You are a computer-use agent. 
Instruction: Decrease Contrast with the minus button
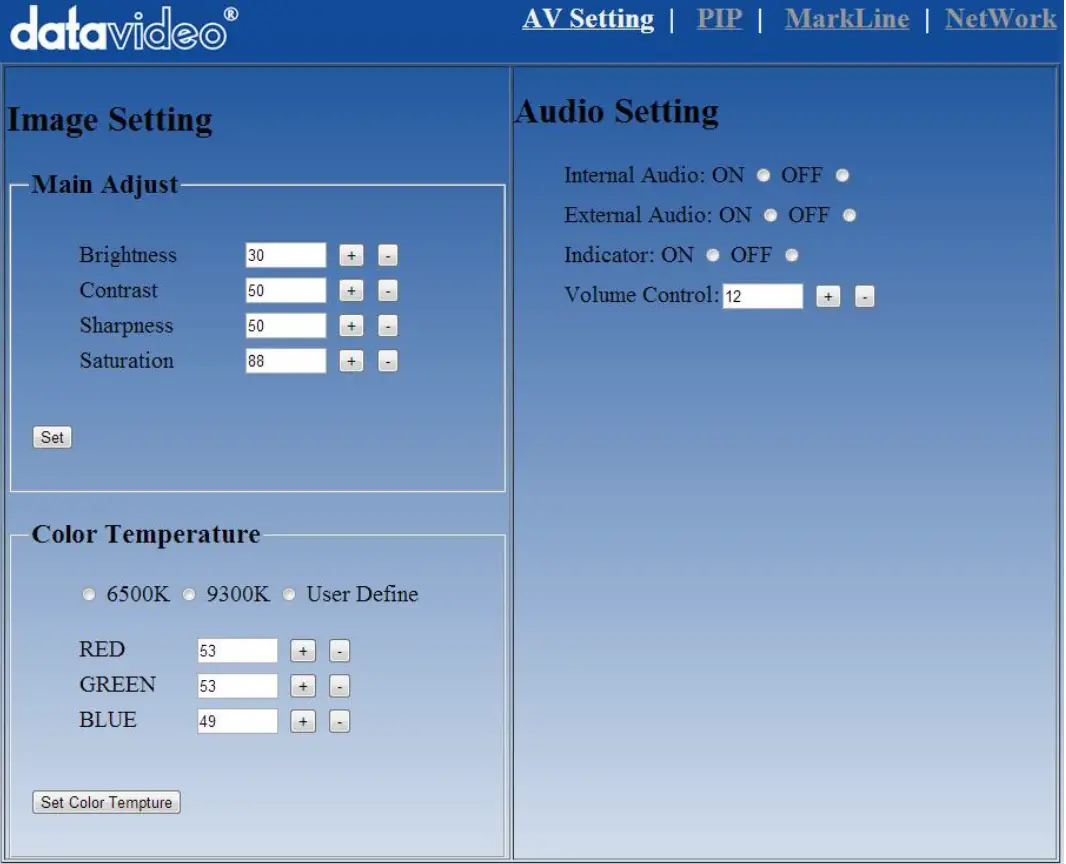[x=388, y=291]
